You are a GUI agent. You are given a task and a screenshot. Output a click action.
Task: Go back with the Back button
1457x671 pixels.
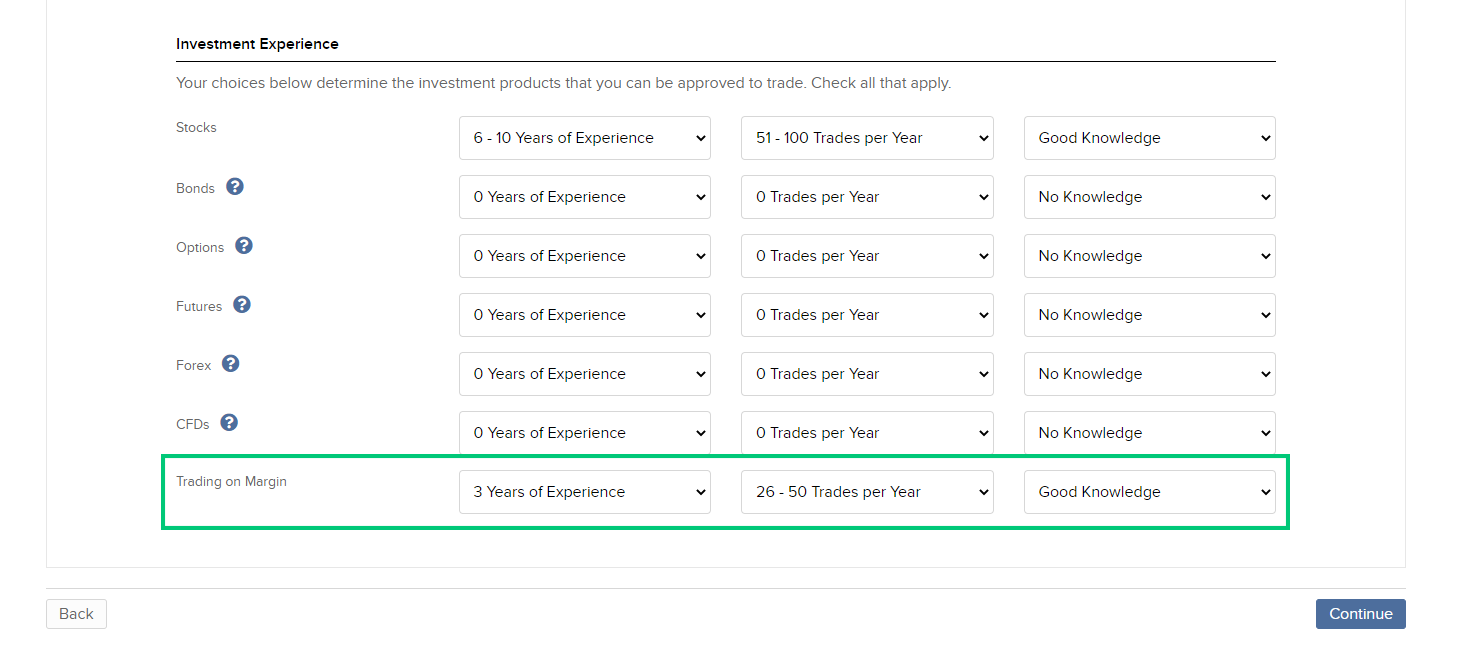(x=76, y=614)
